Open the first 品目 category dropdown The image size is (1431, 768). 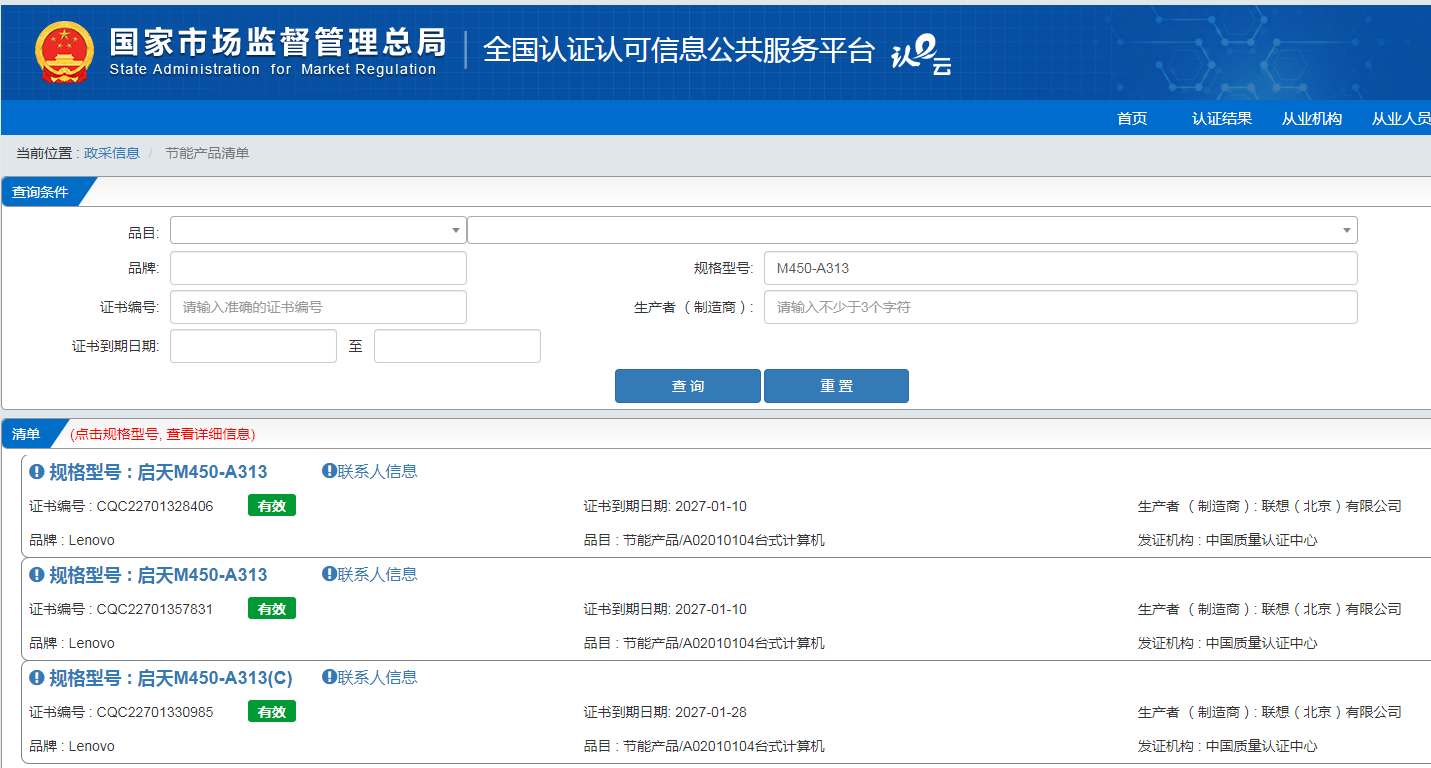point(317,230)
